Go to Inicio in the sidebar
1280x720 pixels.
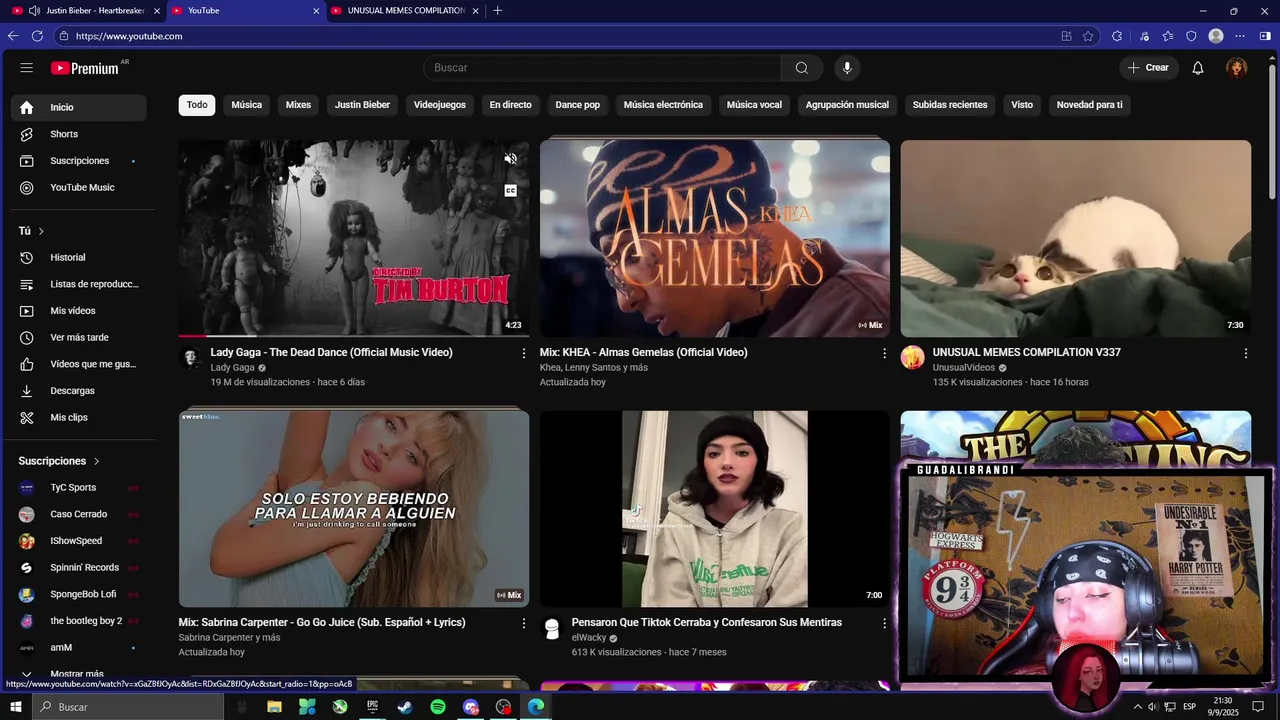pyautogui.click(x=79, y=107)
